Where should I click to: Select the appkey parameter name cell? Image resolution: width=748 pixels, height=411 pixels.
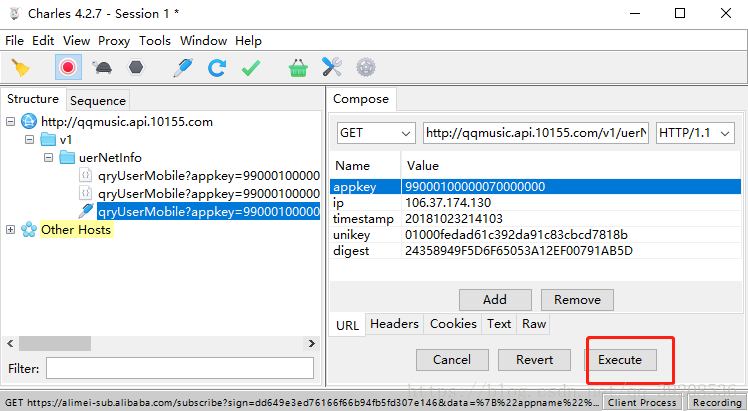pos(365,186)
